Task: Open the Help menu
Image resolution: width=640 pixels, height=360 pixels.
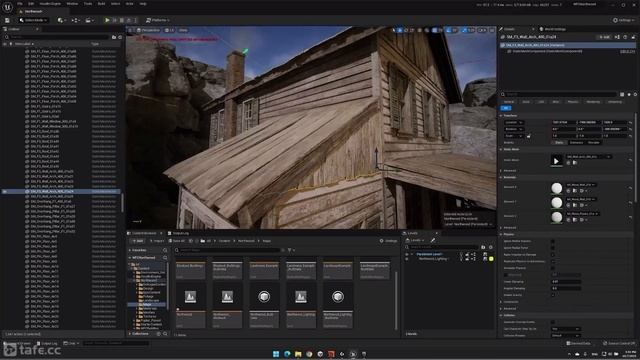Action: (143, 4)
